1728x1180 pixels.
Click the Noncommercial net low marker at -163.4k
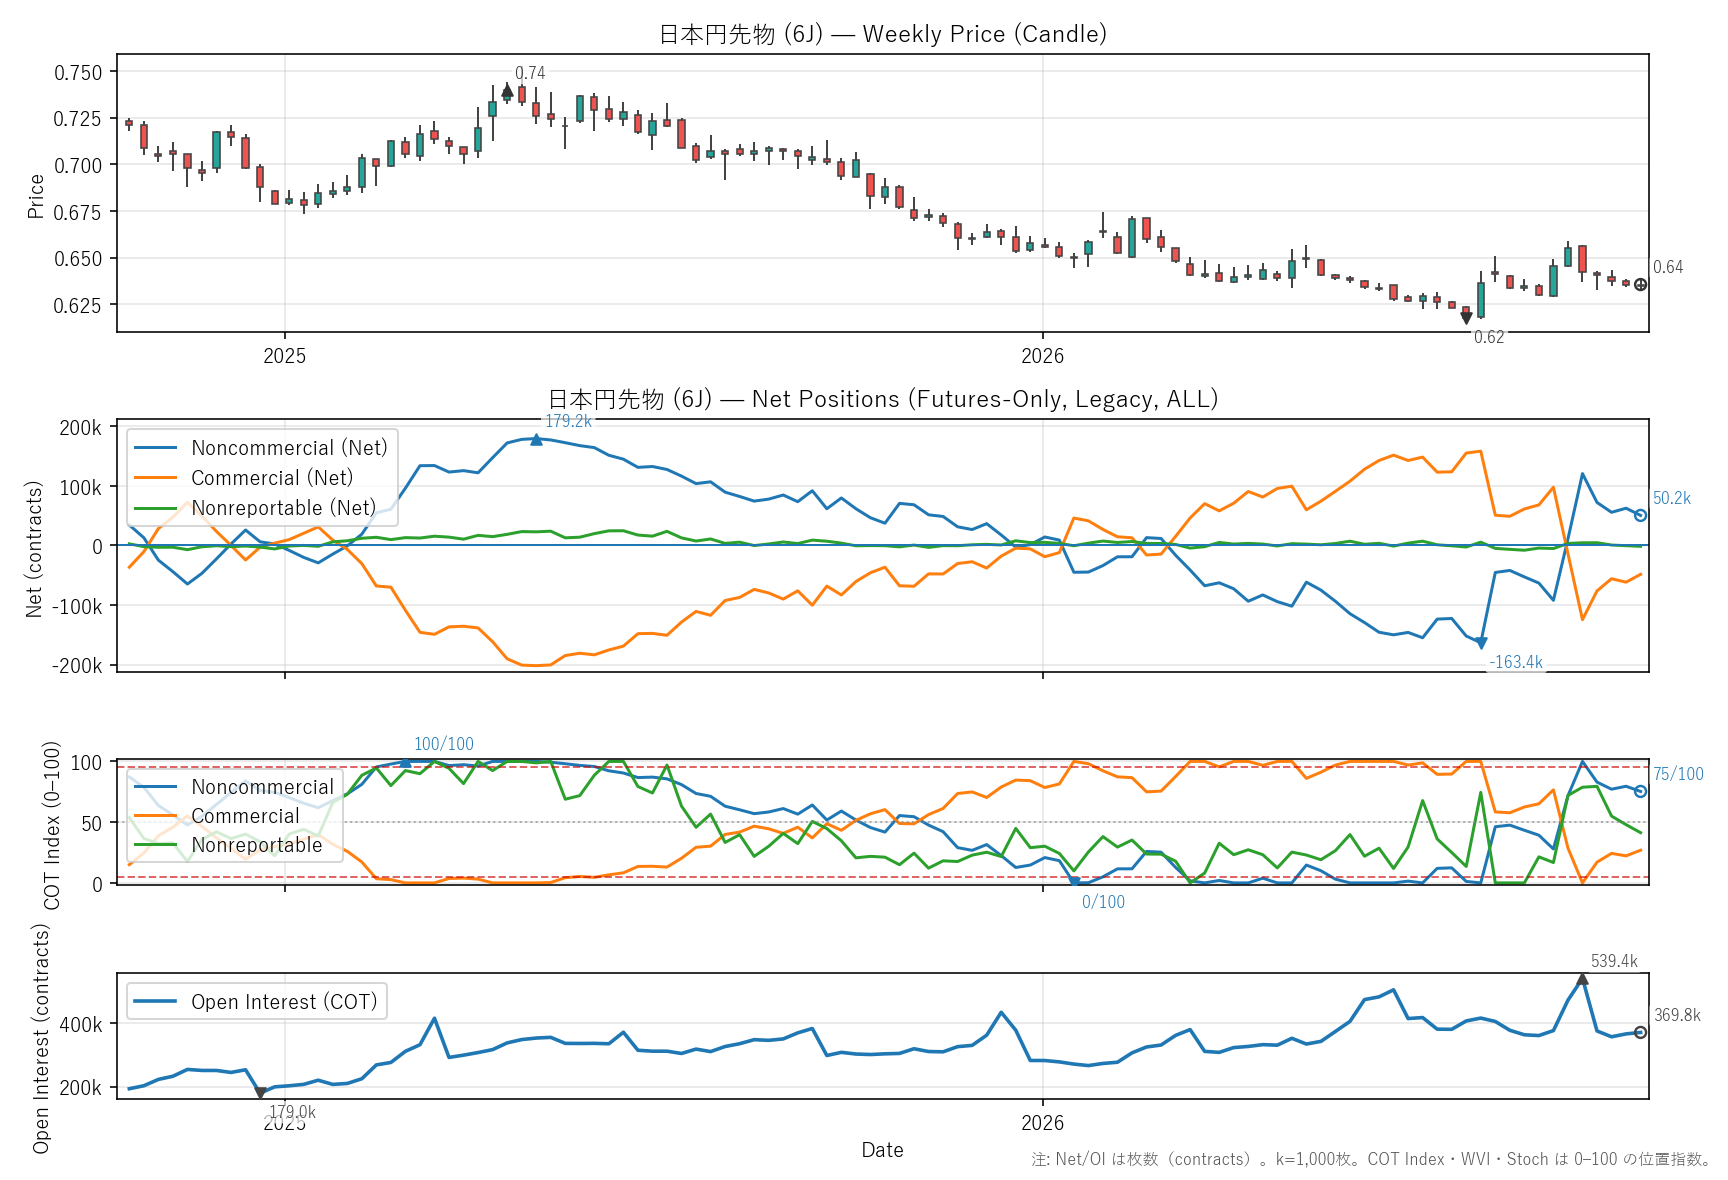pyautogui.click(x=1481, y=643)
